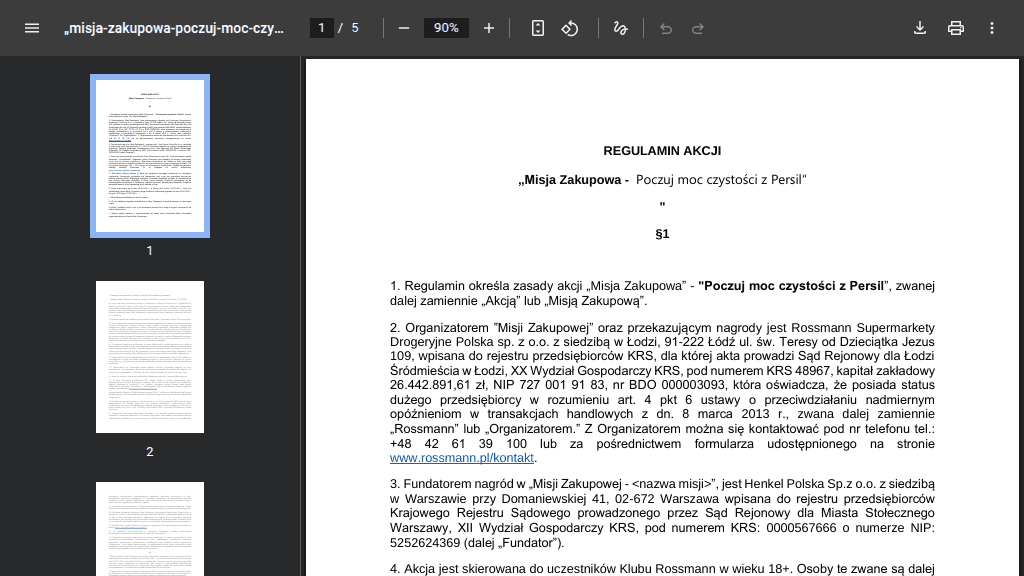This screenshot has width=1024, height=576.
Task: Zoom in with the plus icon
Action: pyautogui.click(x=488, y=28)
